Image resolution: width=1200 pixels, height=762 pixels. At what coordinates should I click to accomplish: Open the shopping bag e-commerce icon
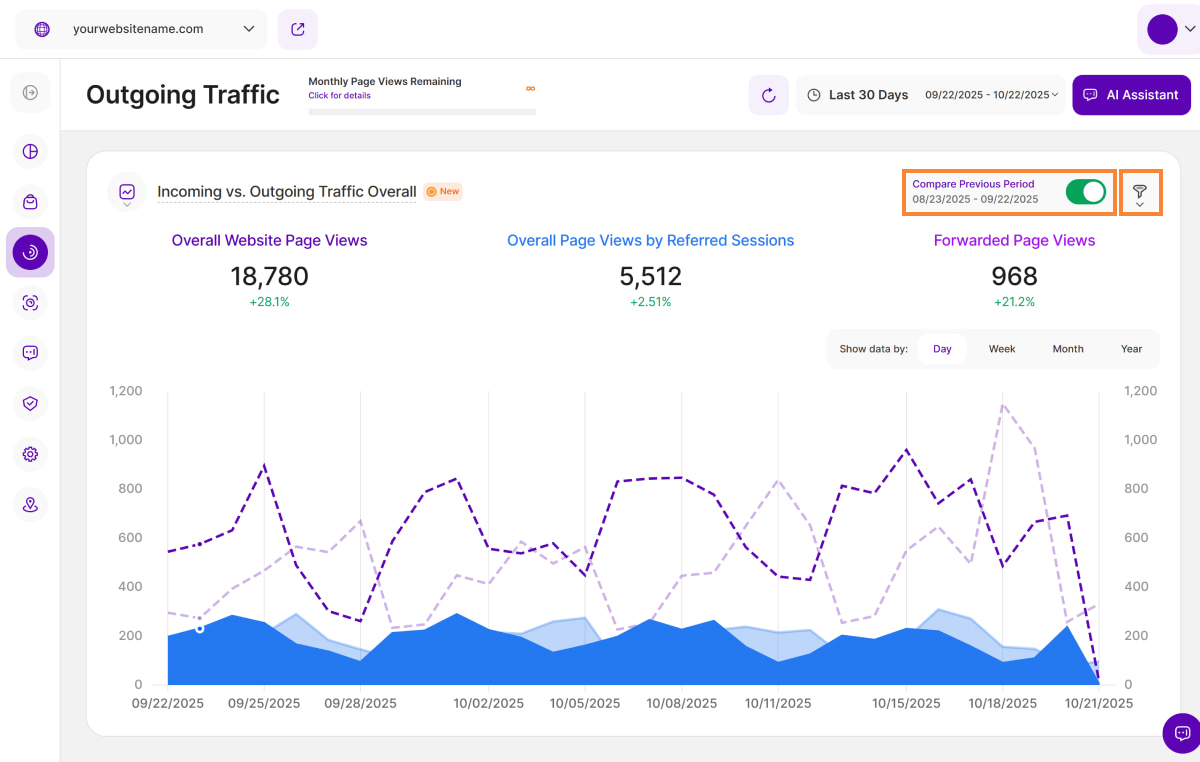click(x=30, y=202)
